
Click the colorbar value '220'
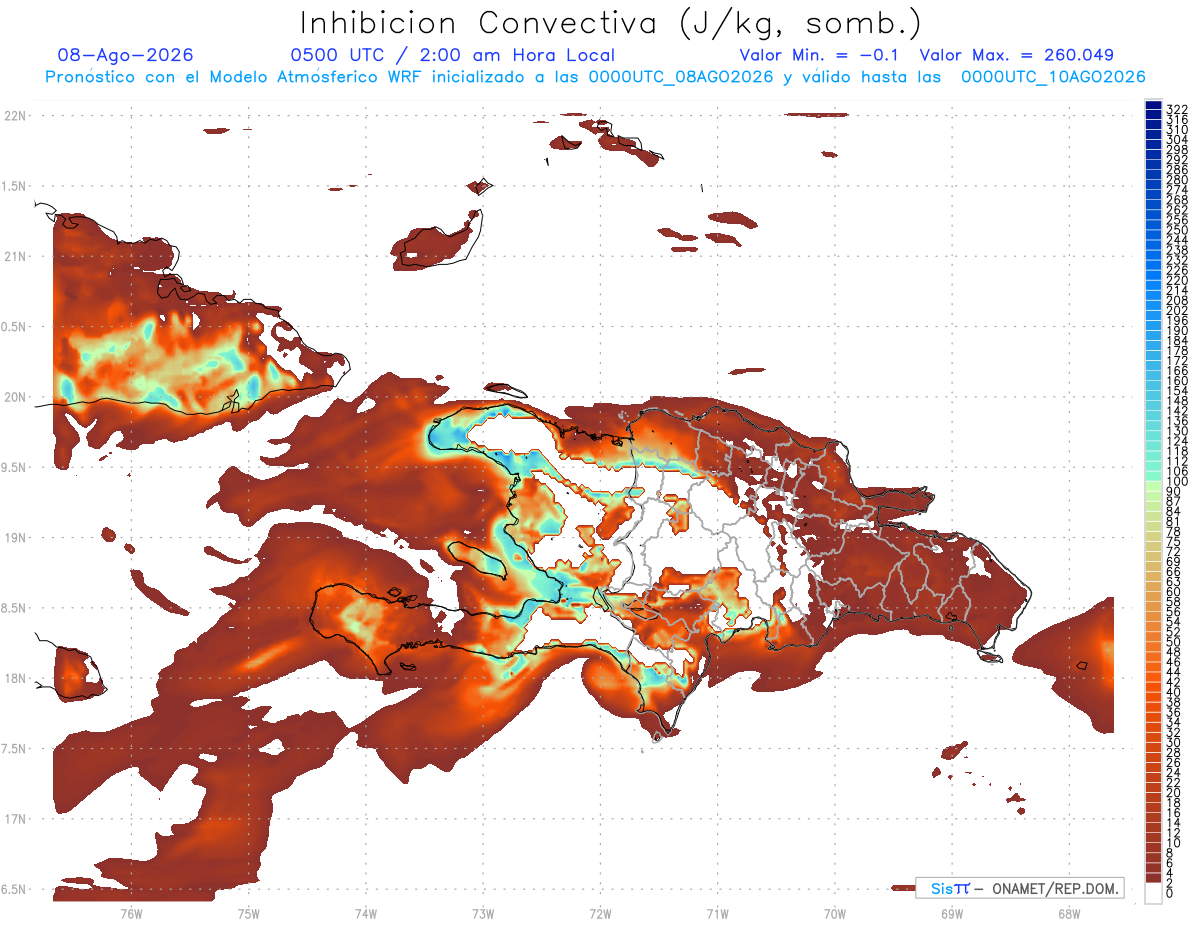click(1177, 280)
